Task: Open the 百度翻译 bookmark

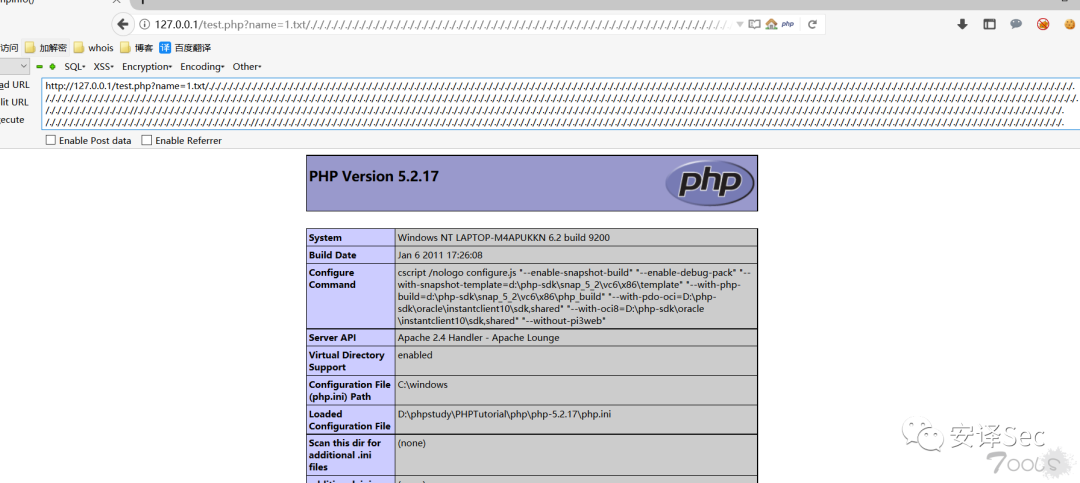Action: (x=185, y=48)
